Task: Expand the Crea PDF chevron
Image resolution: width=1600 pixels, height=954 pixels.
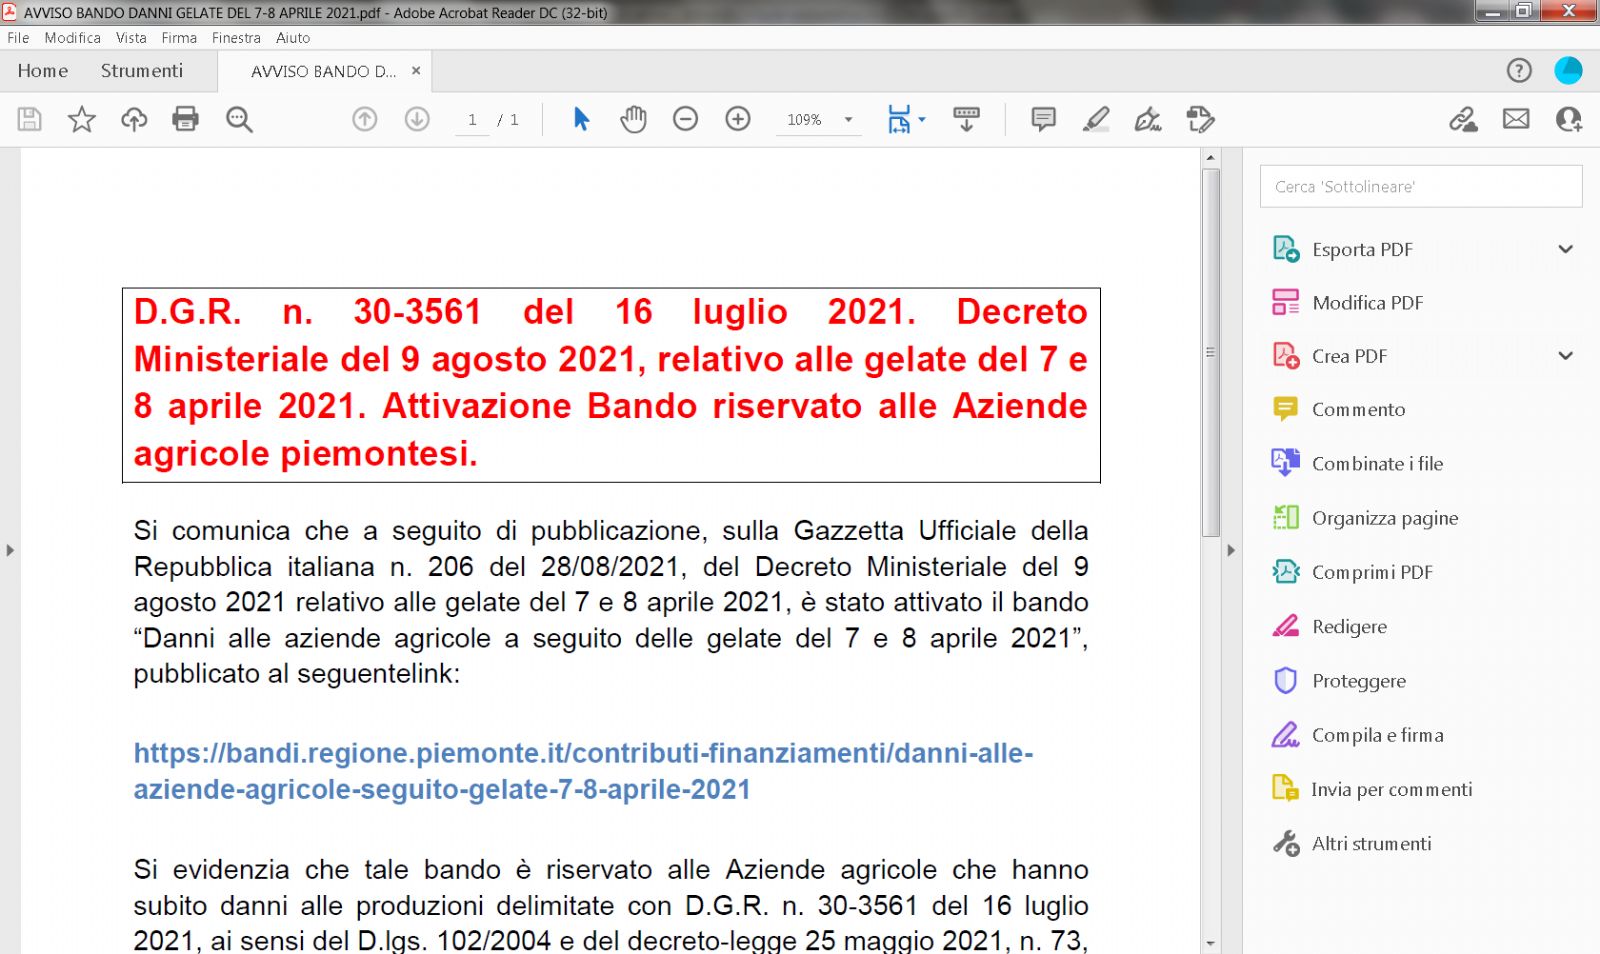Action: [x=1566, y=355]
